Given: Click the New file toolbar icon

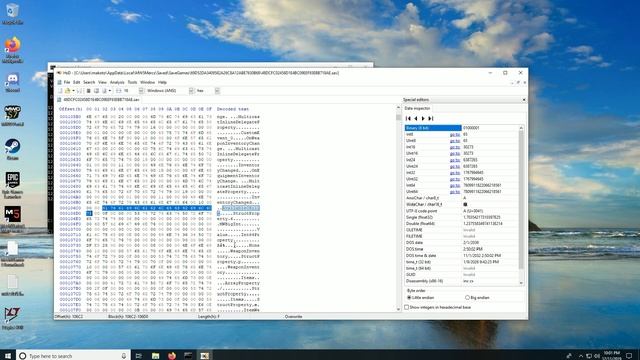Looking at the screenshot, I should (x=60, y=91).
